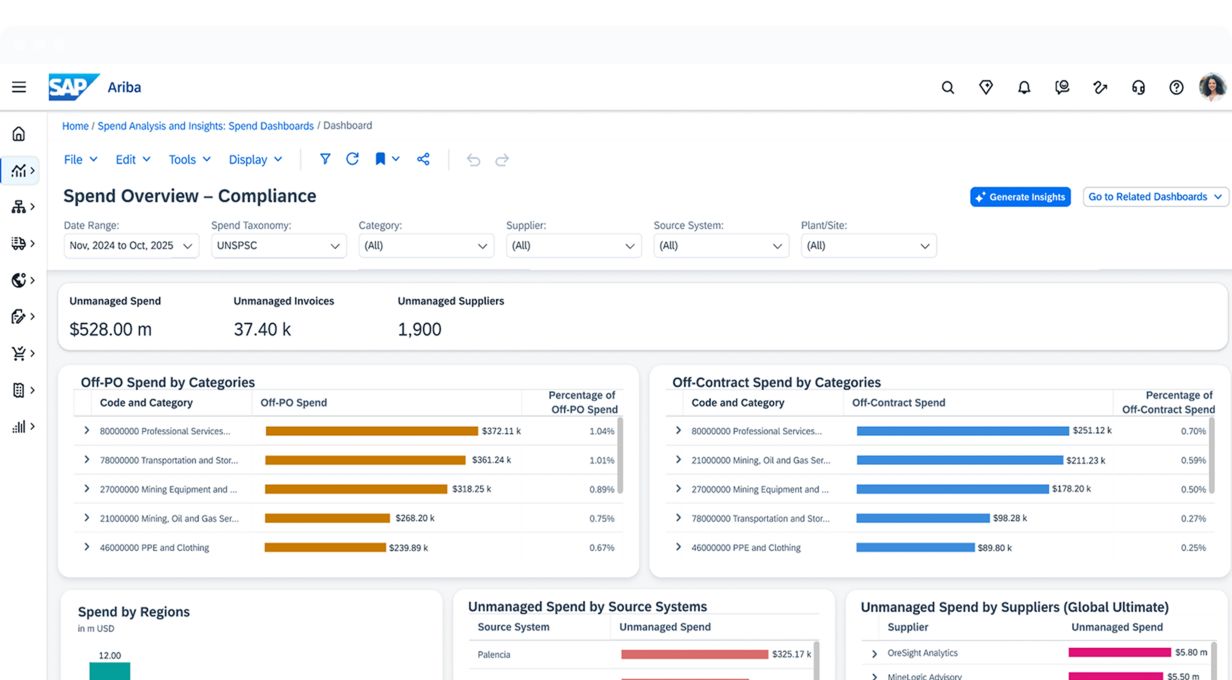This screenshot has height=680, width=1232.
Task: Open Go to Related Dashboards dropdown
Action: 1155,197
